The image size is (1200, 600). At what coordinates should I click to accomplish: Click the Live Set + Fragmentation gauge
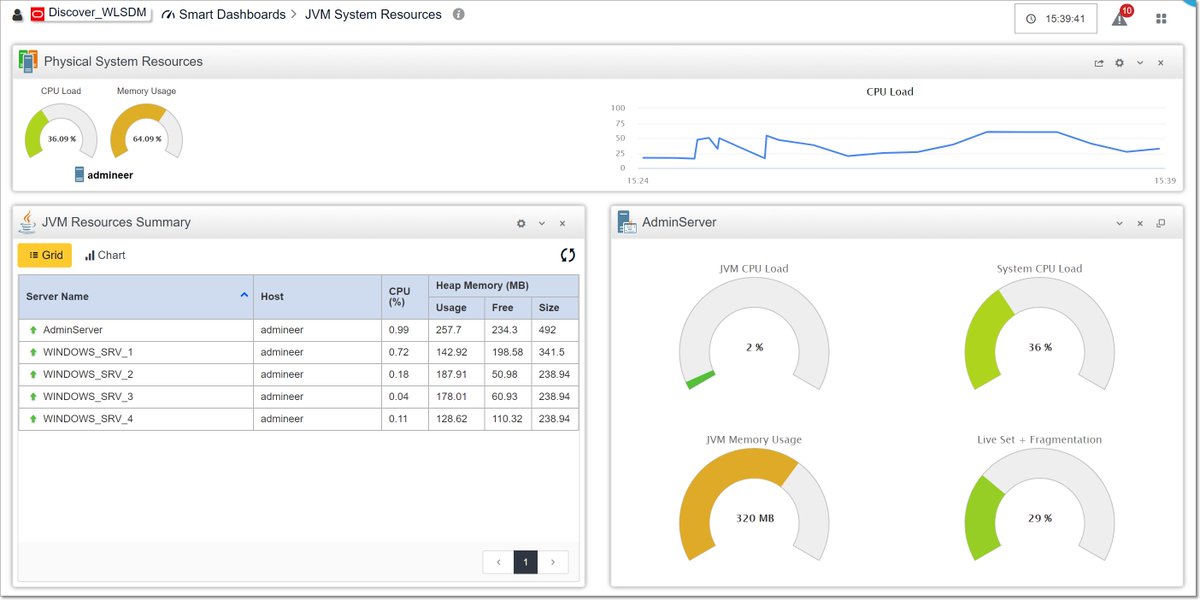(x=1040, y=505)
